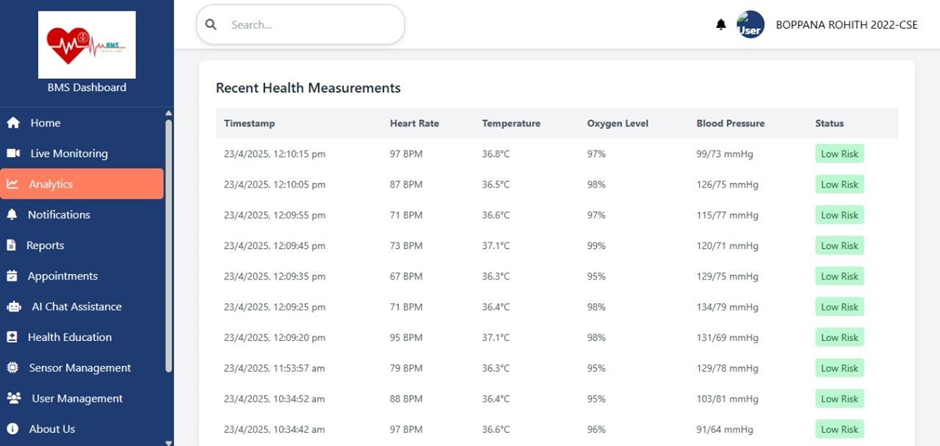Open User Management
This screenshot has height=446, width=940.
coord(82,398)
